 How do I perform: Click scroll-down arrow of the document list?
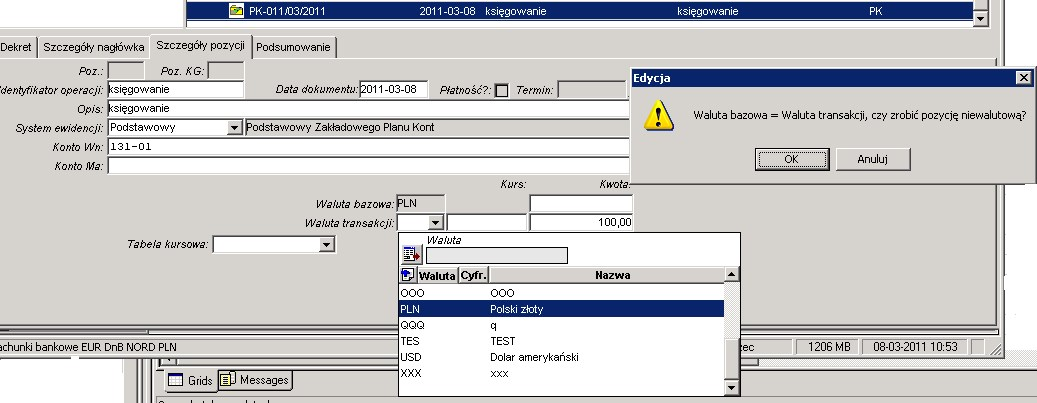pos(980,19)
